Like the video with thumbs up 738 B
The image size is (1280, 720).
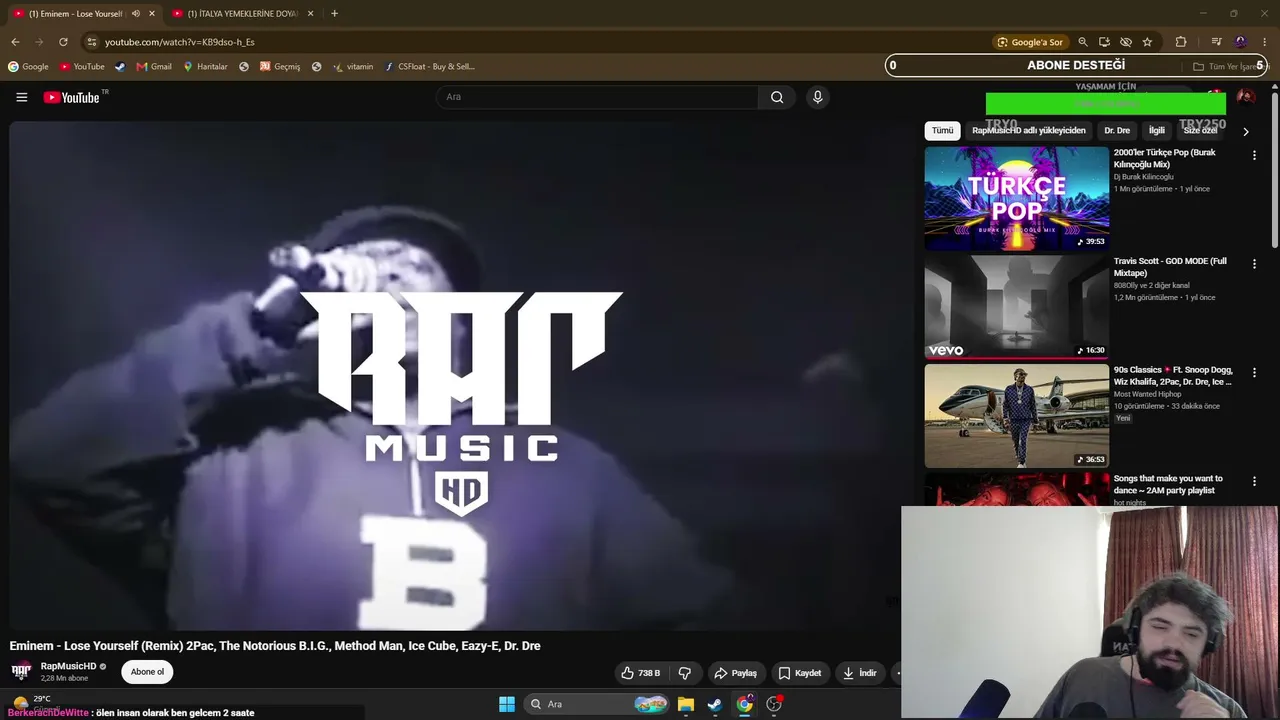pos(639,673)
